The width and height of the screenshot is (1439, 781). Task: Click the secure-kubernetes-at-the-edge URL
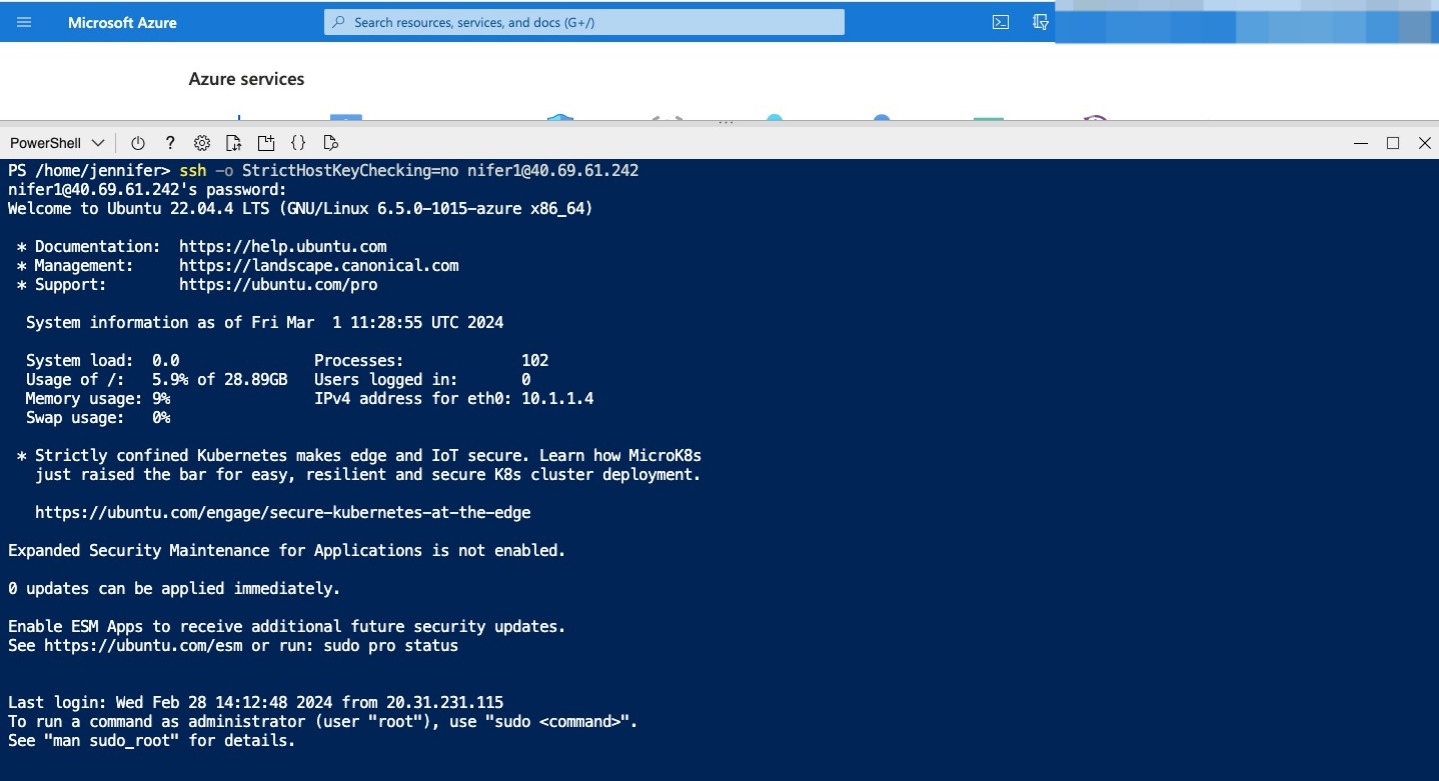(x=283, y=512)
